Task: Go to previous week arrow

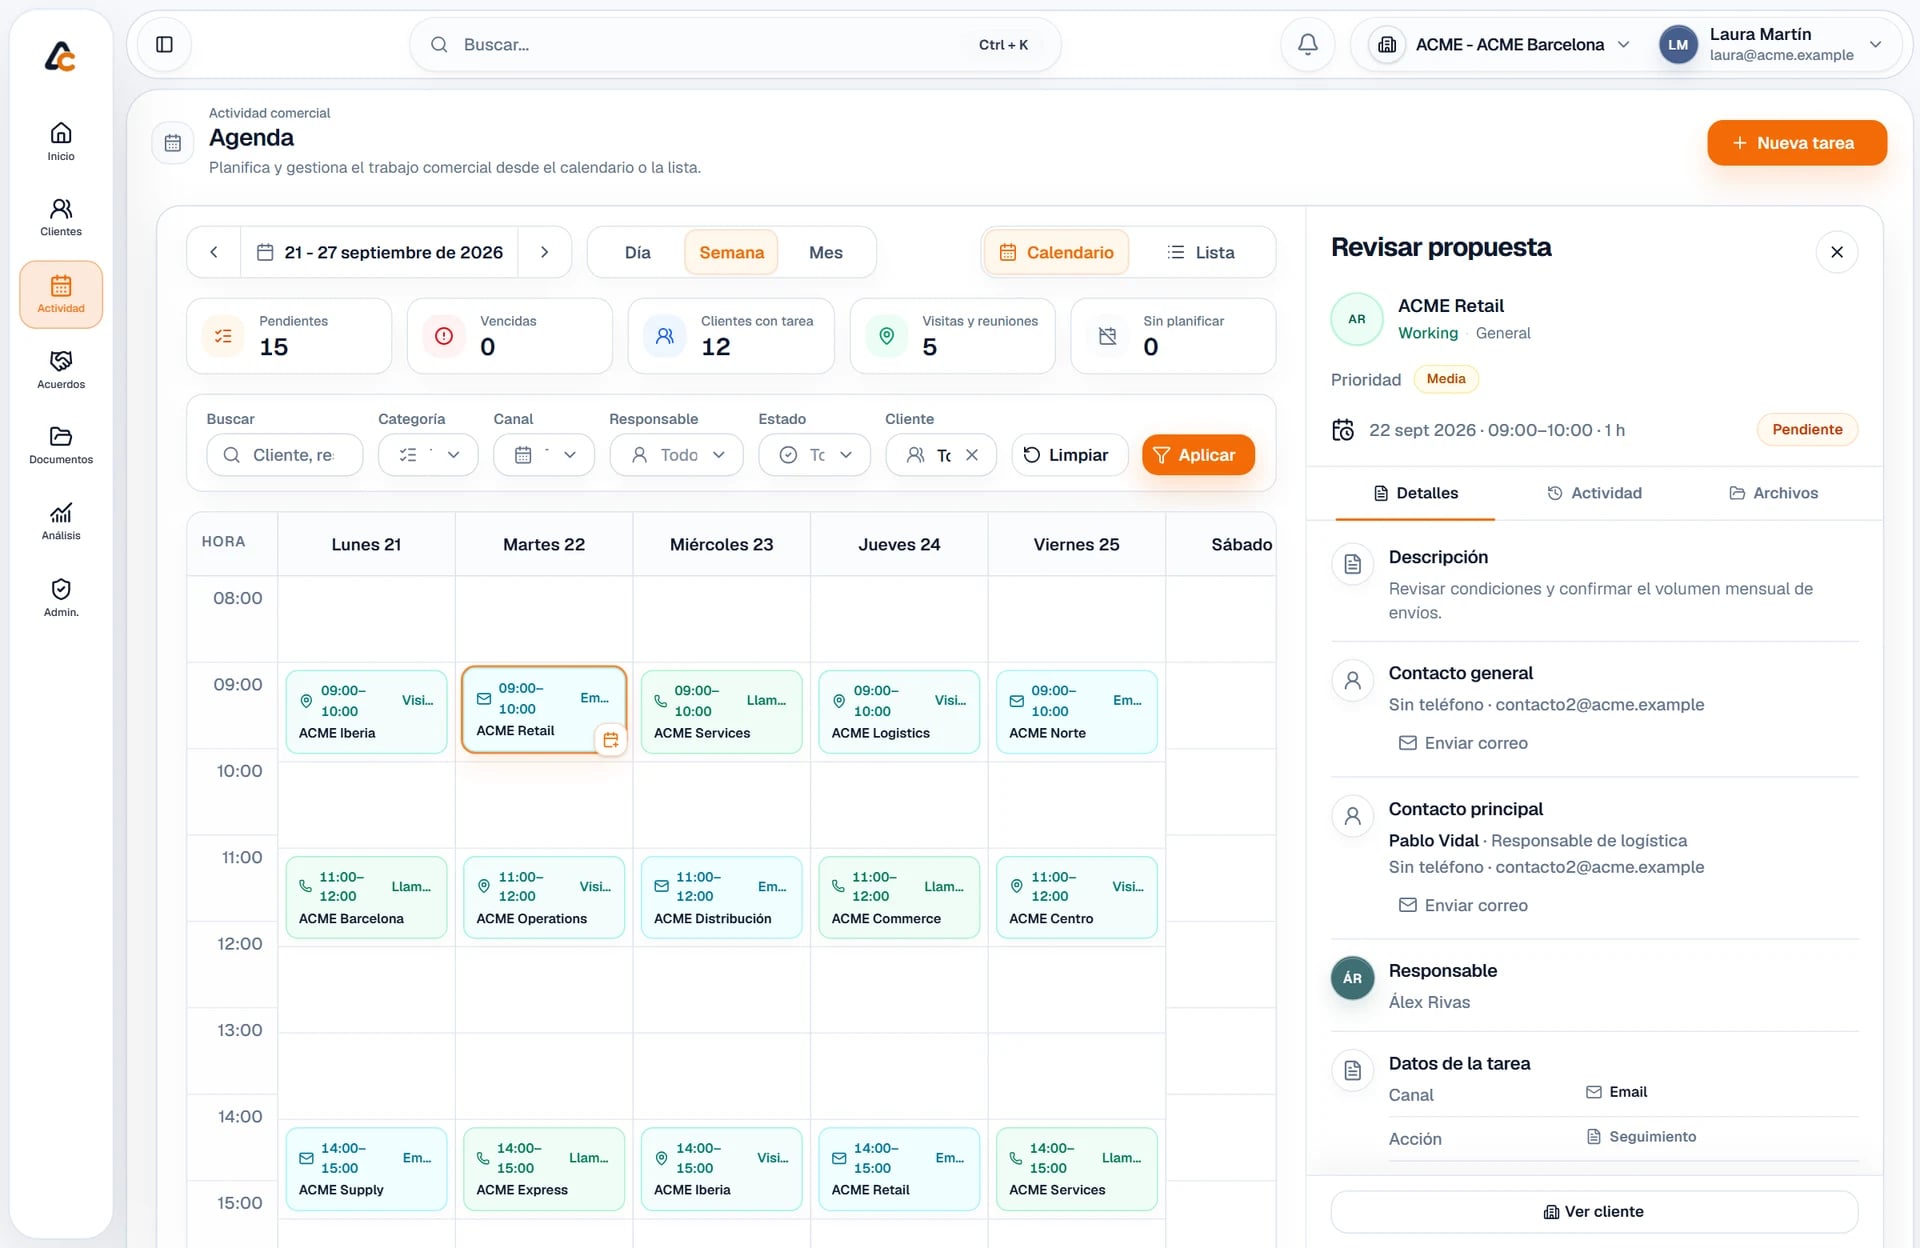Action: click(x=214, y=252)
